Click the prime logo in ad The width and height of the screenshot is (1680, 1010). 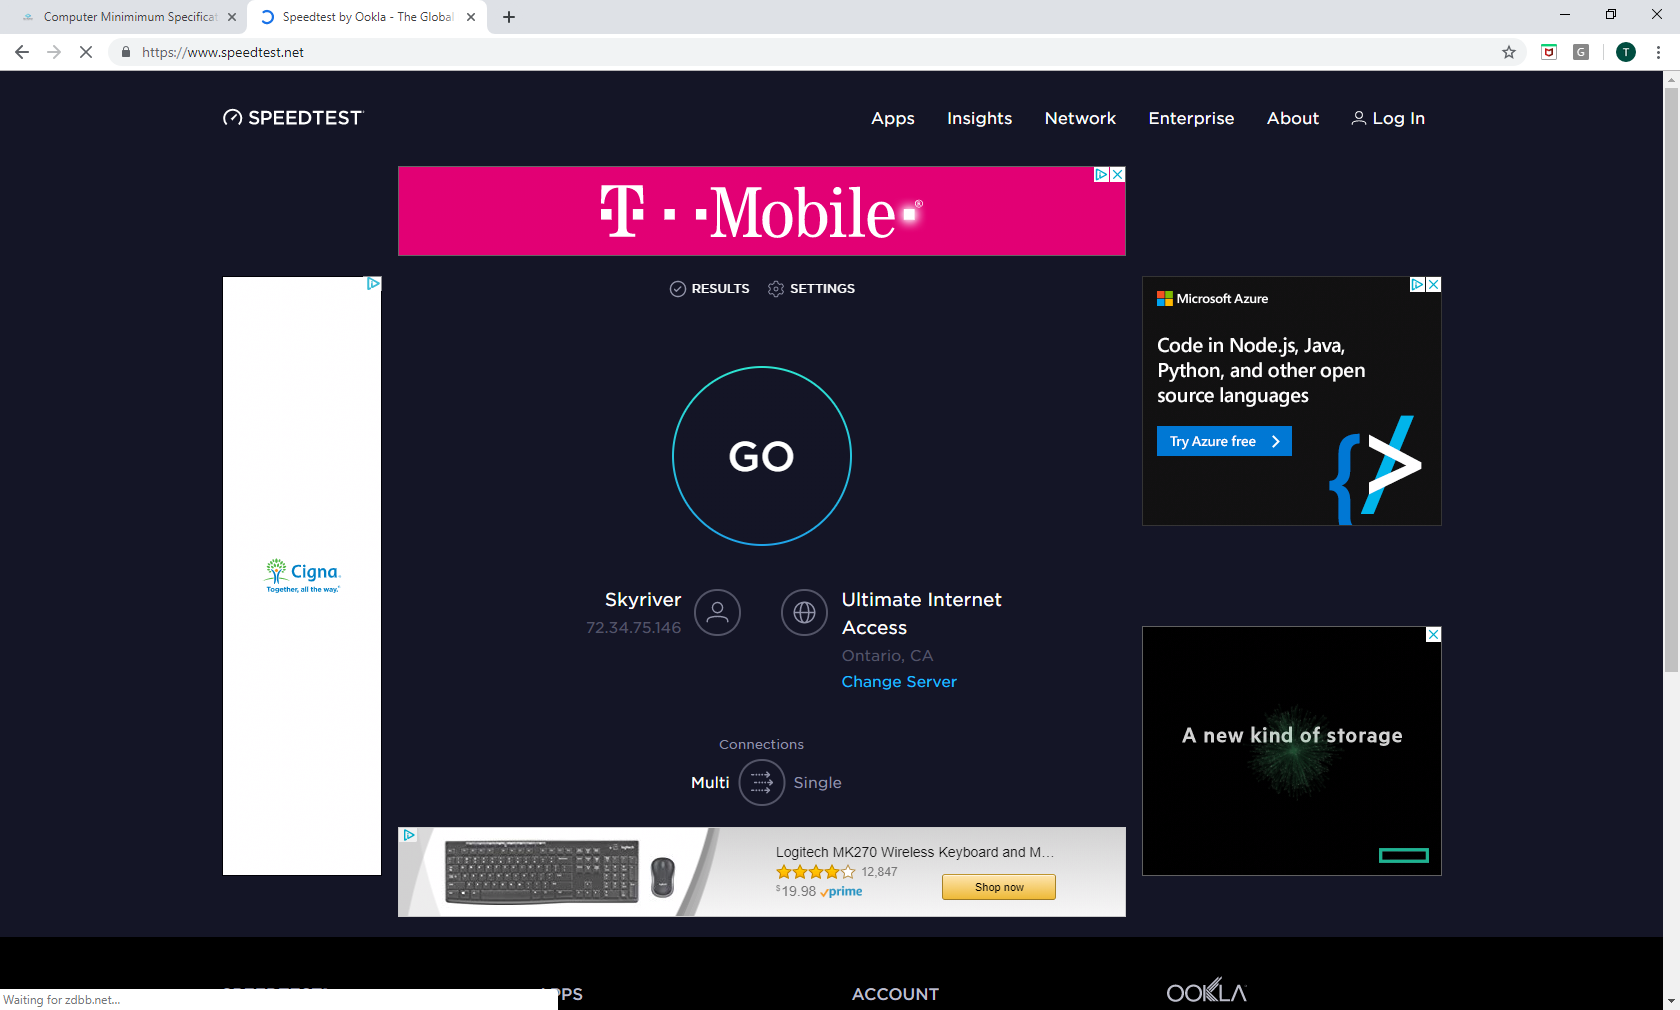841,892
